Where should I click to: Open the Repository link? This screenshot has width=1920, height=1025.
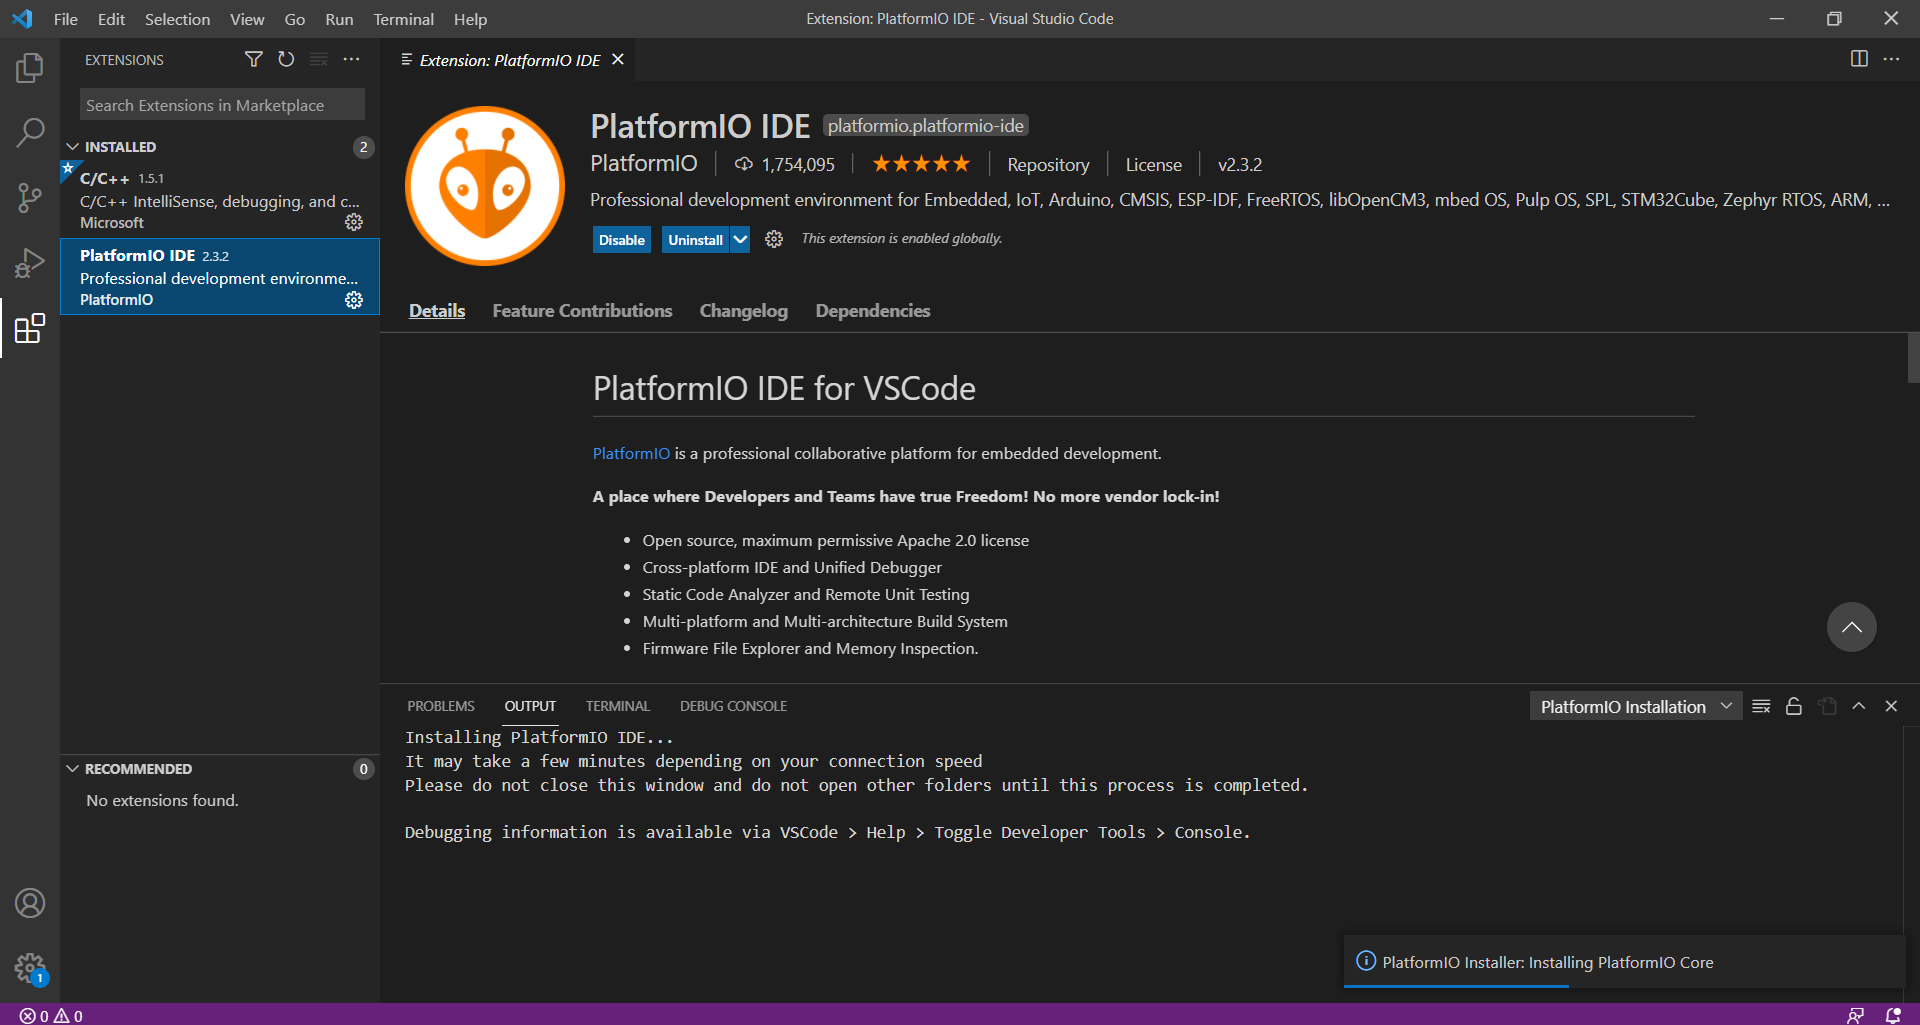pos(1048,165)
